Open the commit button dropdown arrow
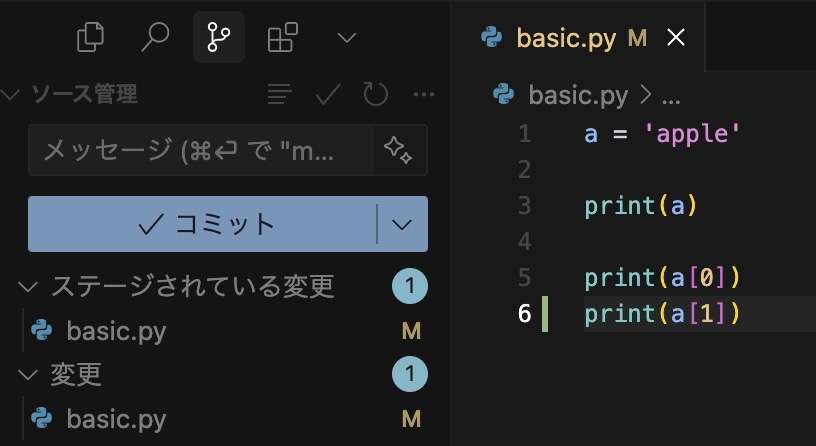Image resolution: width=816 pixels, height=446 pixels. click(402, 224)
